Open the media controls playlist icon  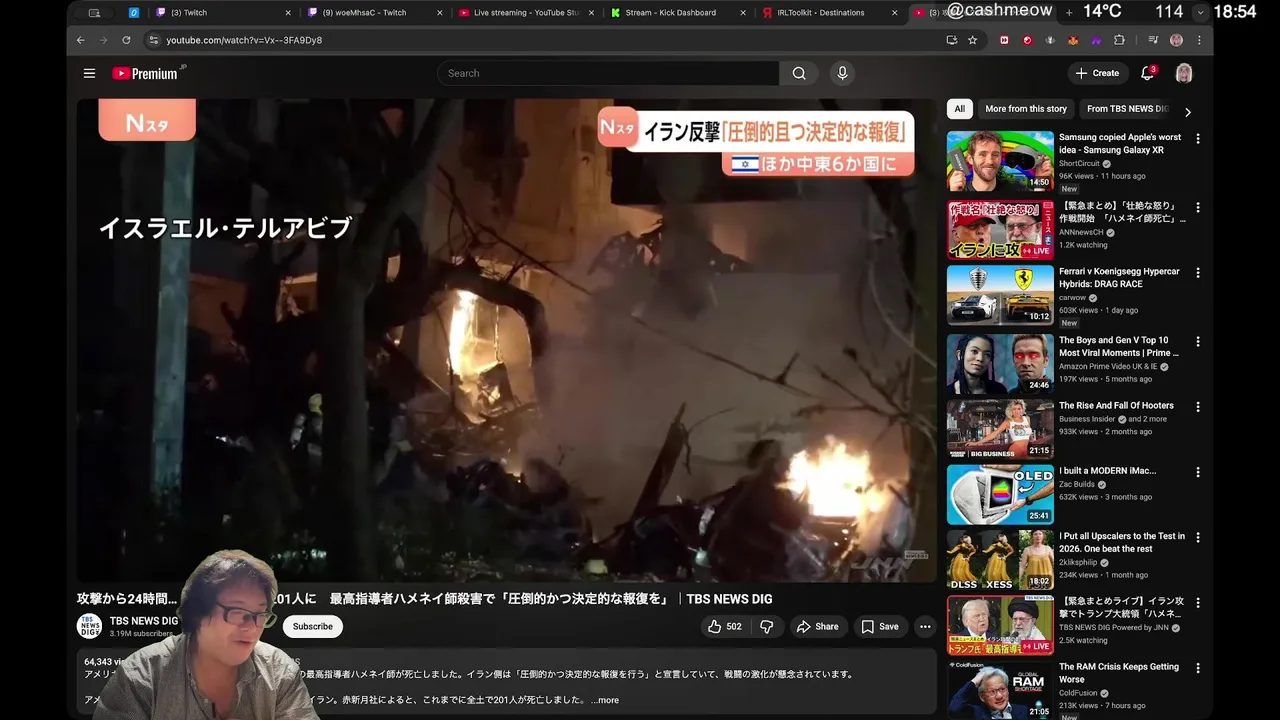pyautogui.click(x=1153, y=40)
